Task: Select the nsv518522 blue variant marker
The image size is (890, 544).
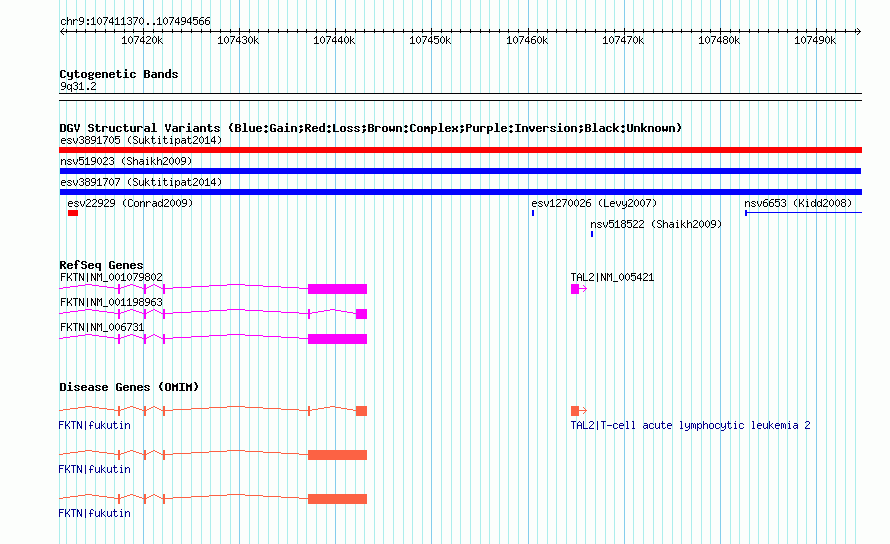Action: point(592,234)
